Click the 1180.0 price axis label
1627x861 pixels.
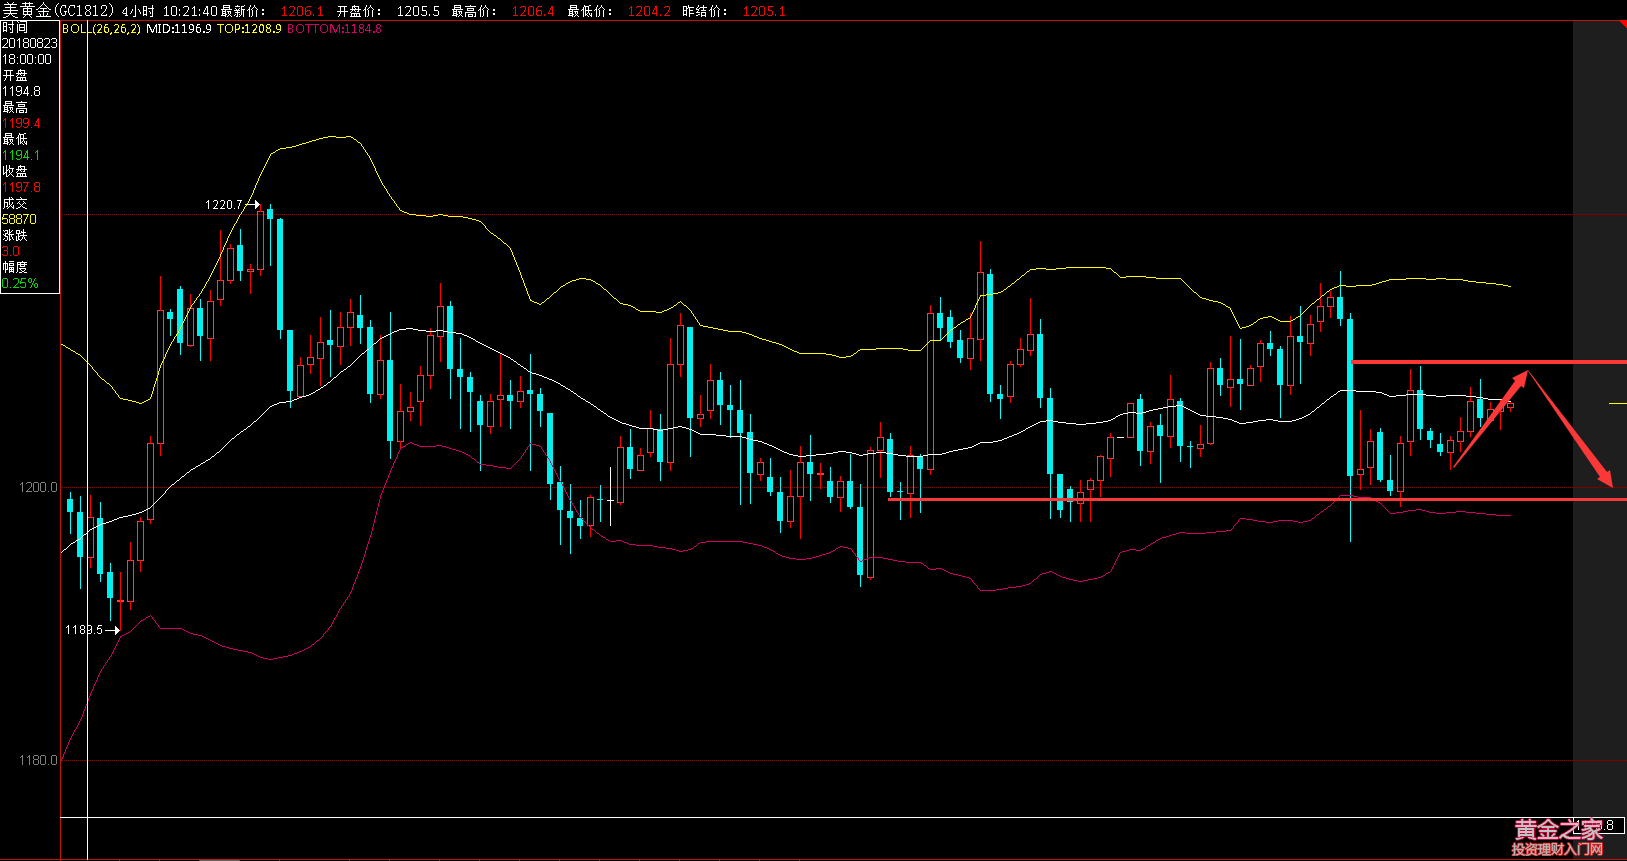coord(38,761)
